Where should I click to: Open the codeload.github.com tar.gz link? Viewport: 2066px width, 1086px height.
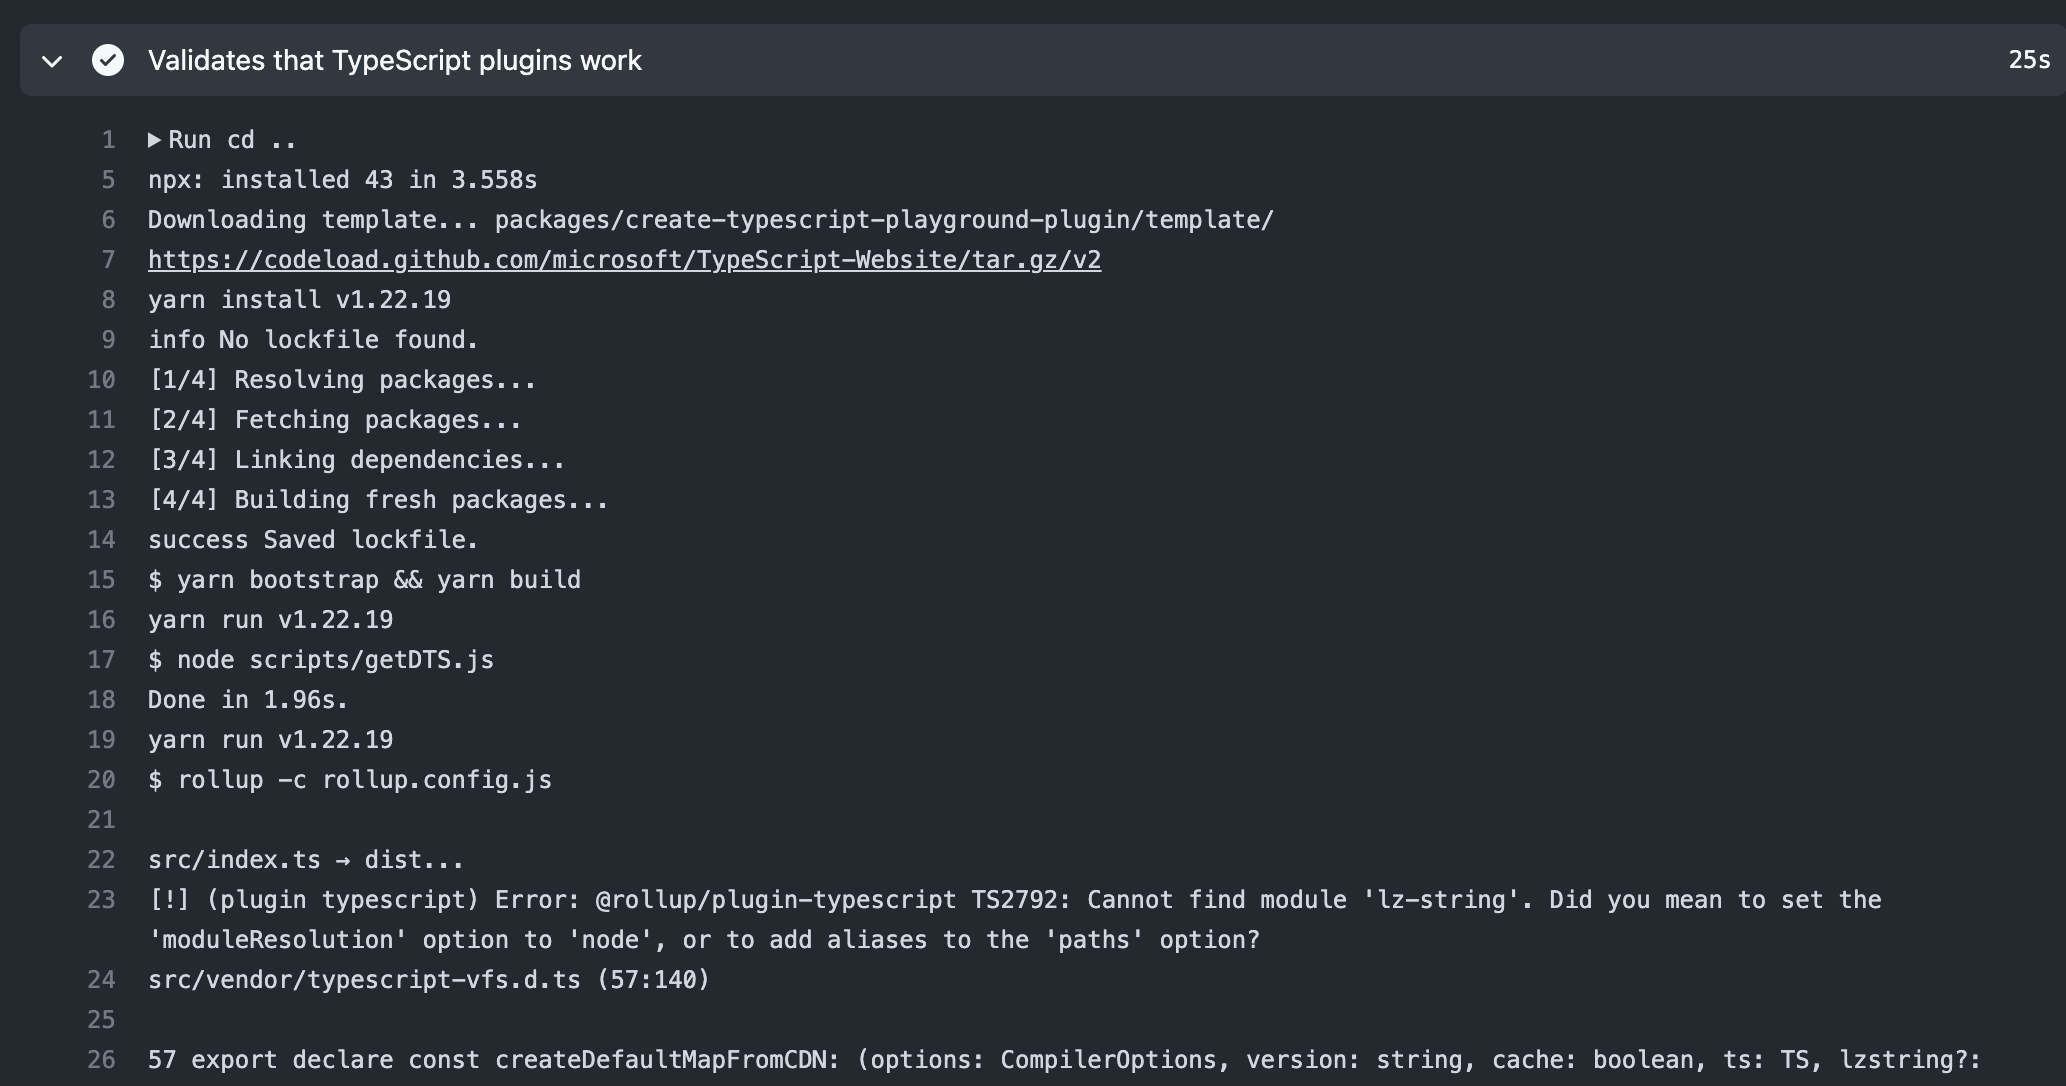[x=624, y=259]
